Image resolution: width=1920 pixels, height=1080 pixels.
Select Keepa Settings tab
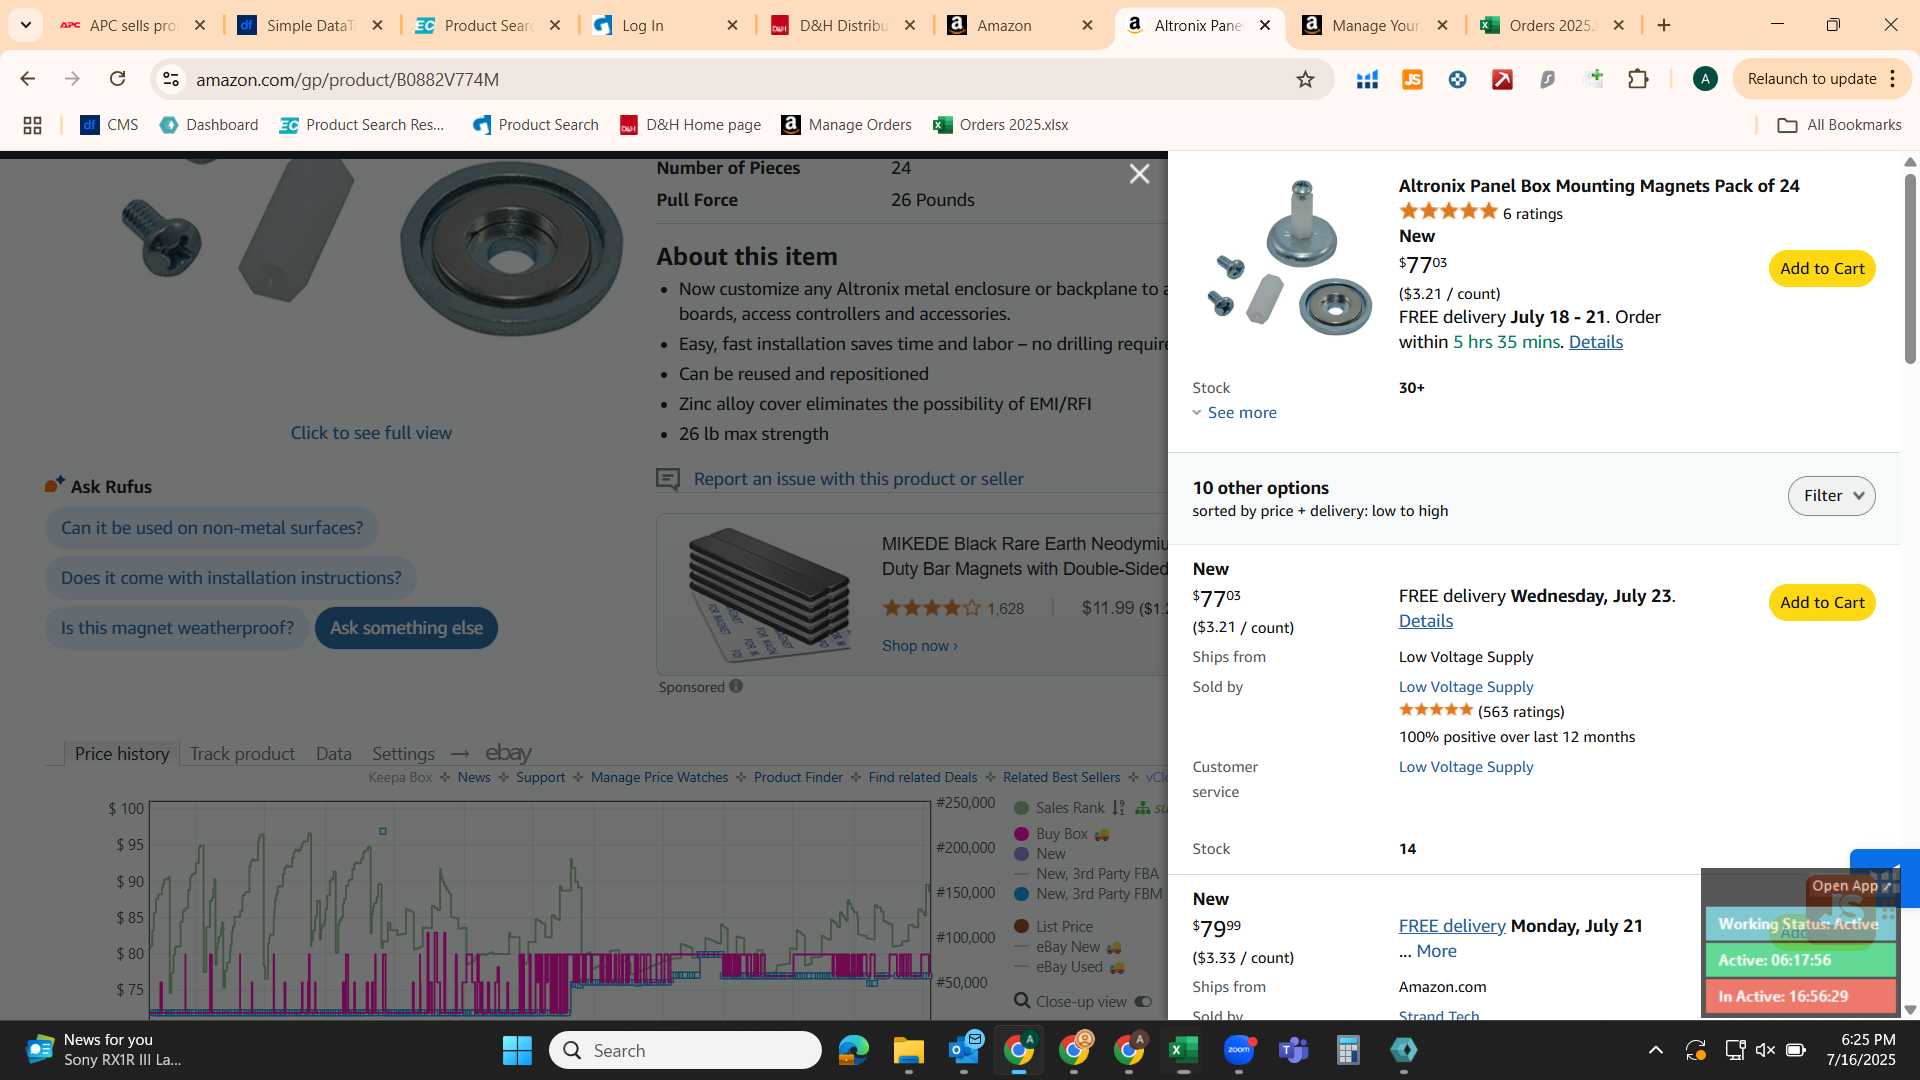[403, 754]
